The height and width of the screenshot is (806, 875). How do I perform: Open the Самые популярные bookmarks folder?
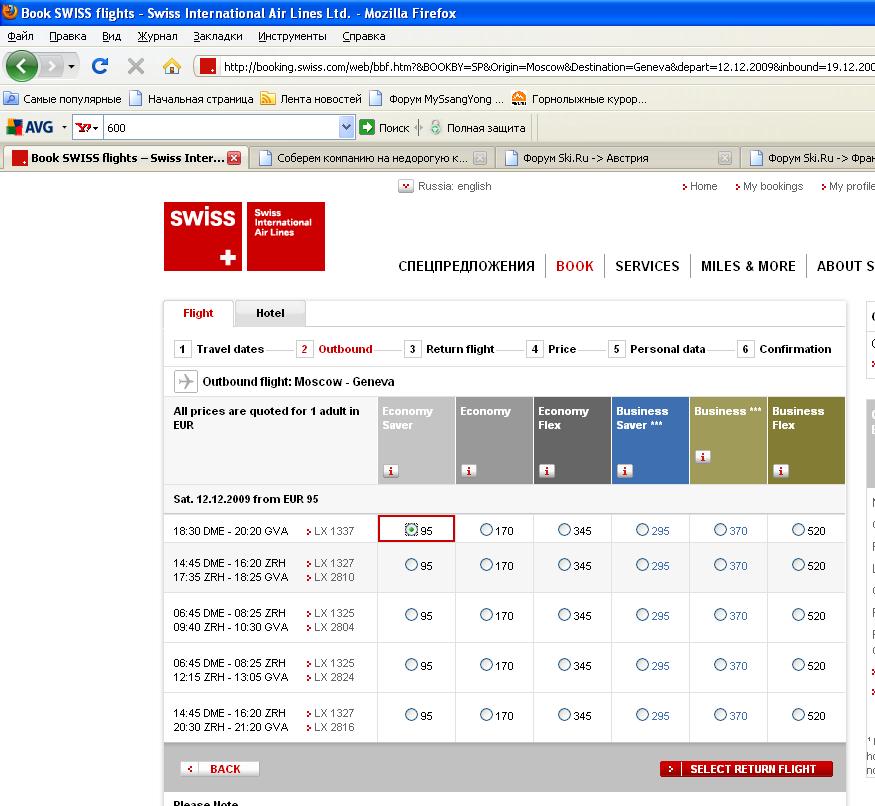pyautogui.click(x=63, y=99)
